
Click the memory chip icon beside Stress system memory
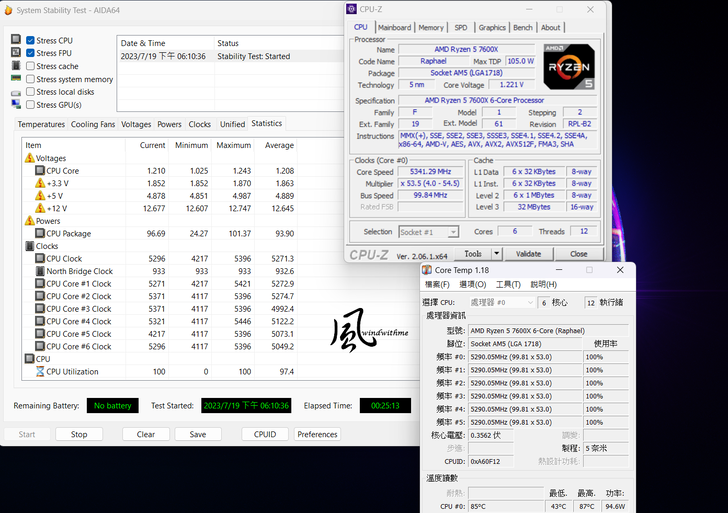15,79
